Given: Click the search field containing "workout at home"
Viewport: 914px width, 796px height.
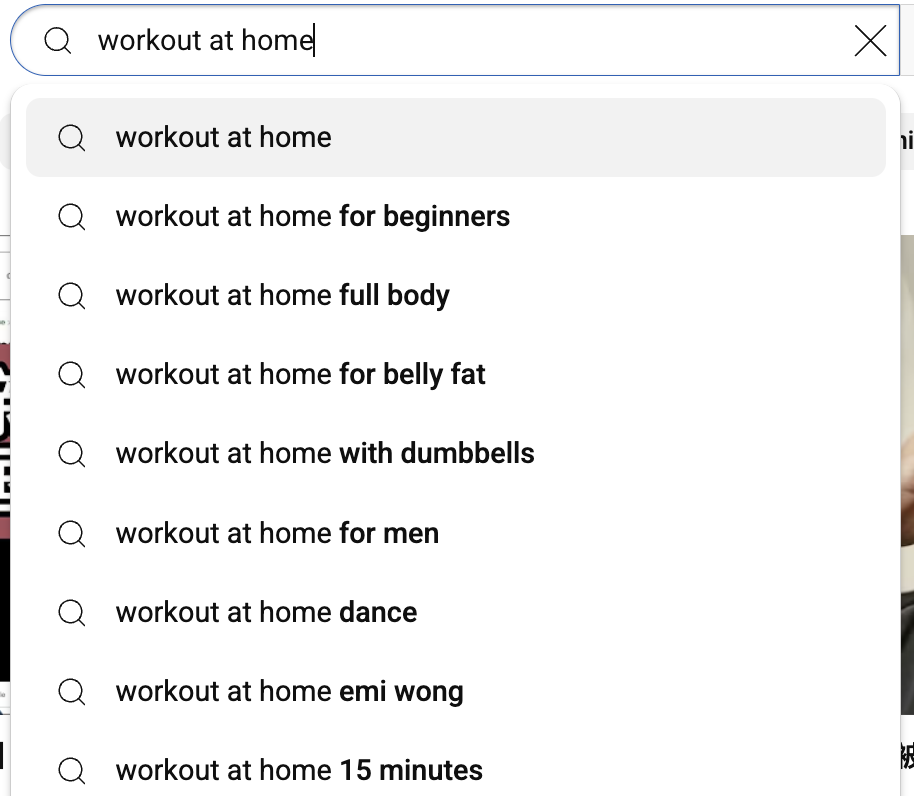Looking at the screenshot, I should 450,41.
